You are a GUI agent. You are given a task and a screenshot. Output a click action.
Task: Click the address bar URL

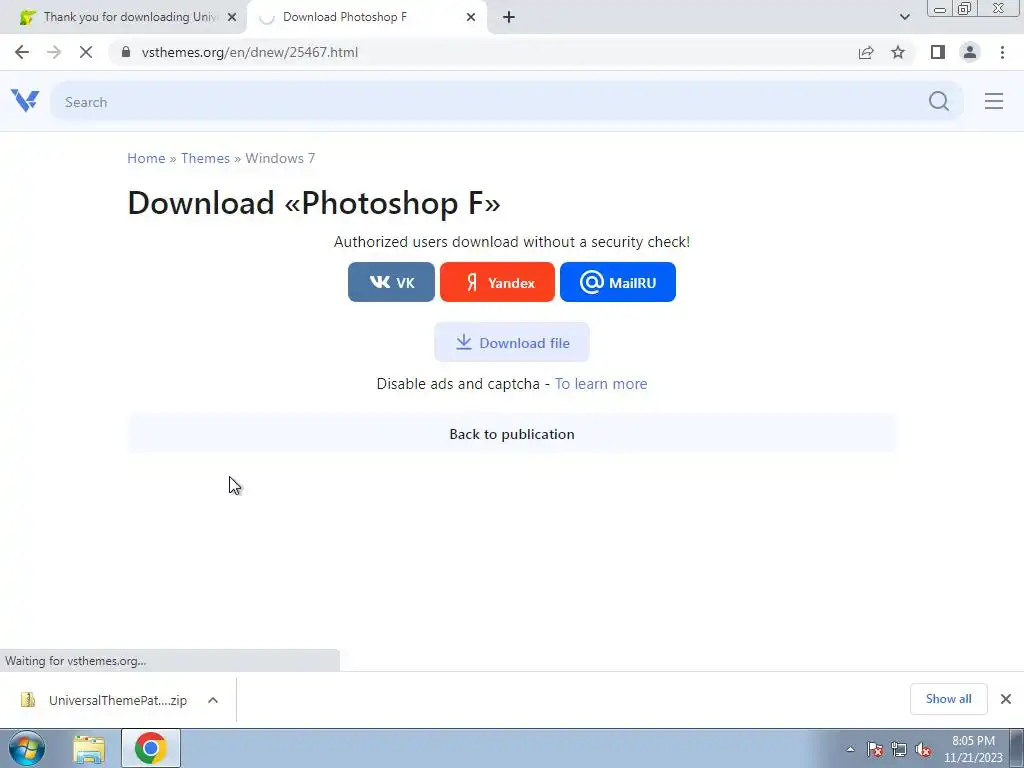(x=249, y=52)
